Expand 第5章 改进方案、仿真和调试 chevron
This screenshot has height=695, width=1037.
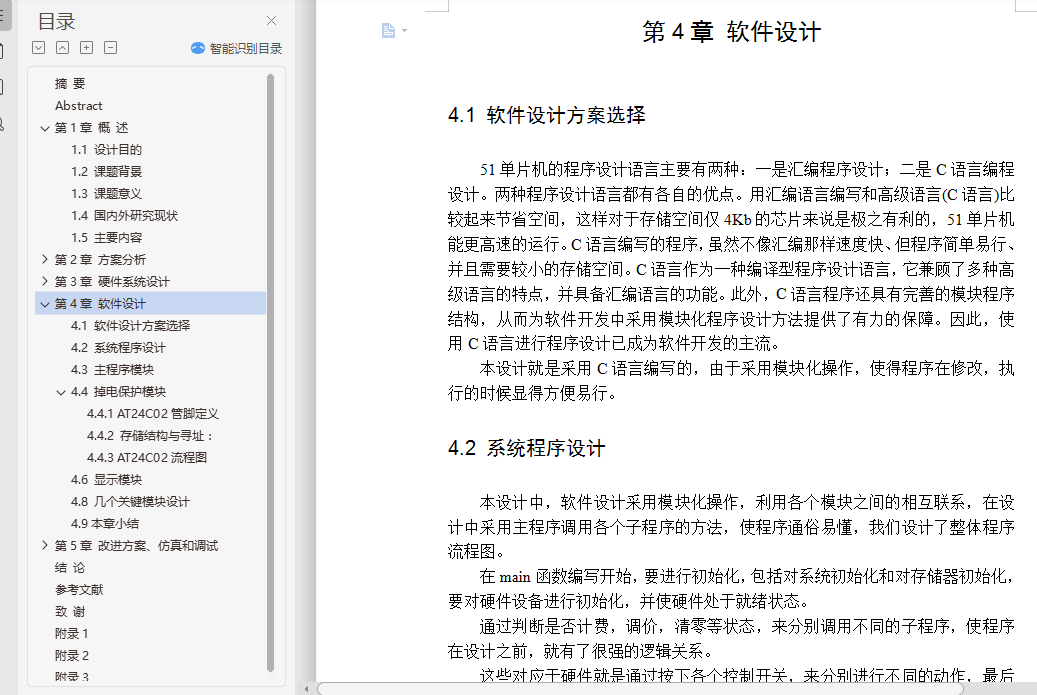(44, 545)
